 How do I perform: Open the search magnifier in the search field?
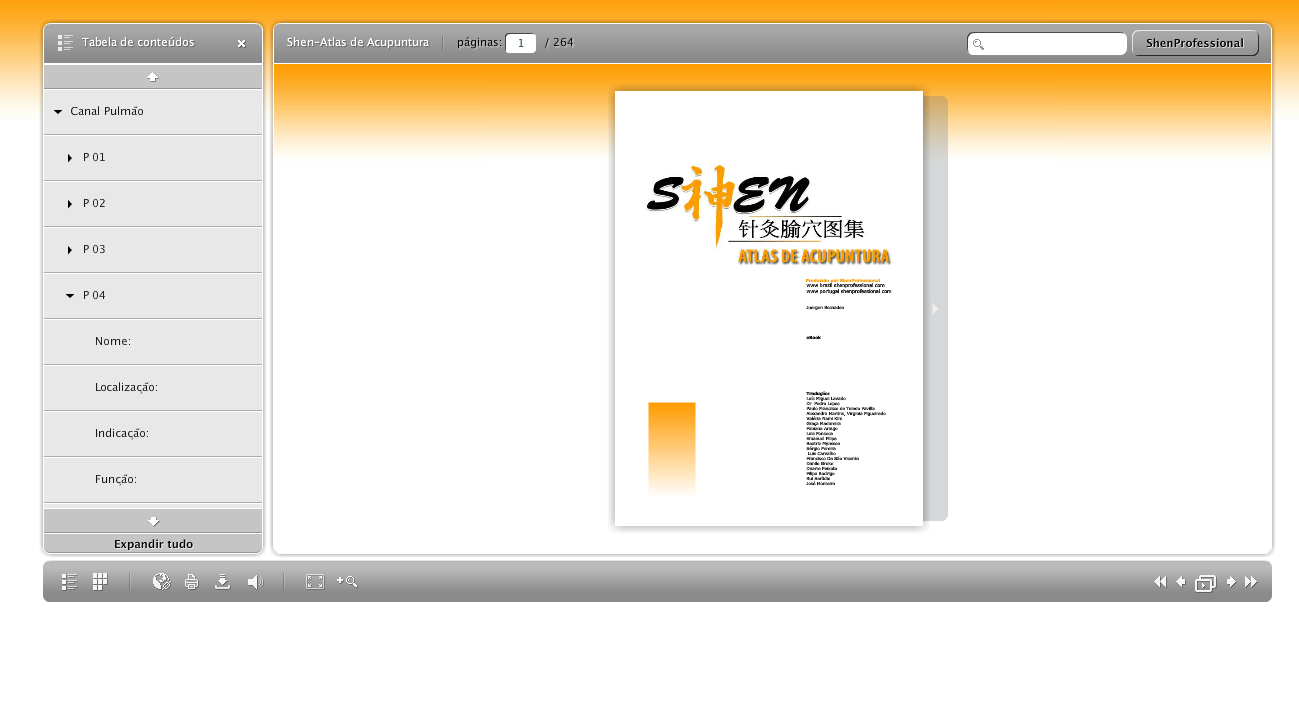pos(977,43)
